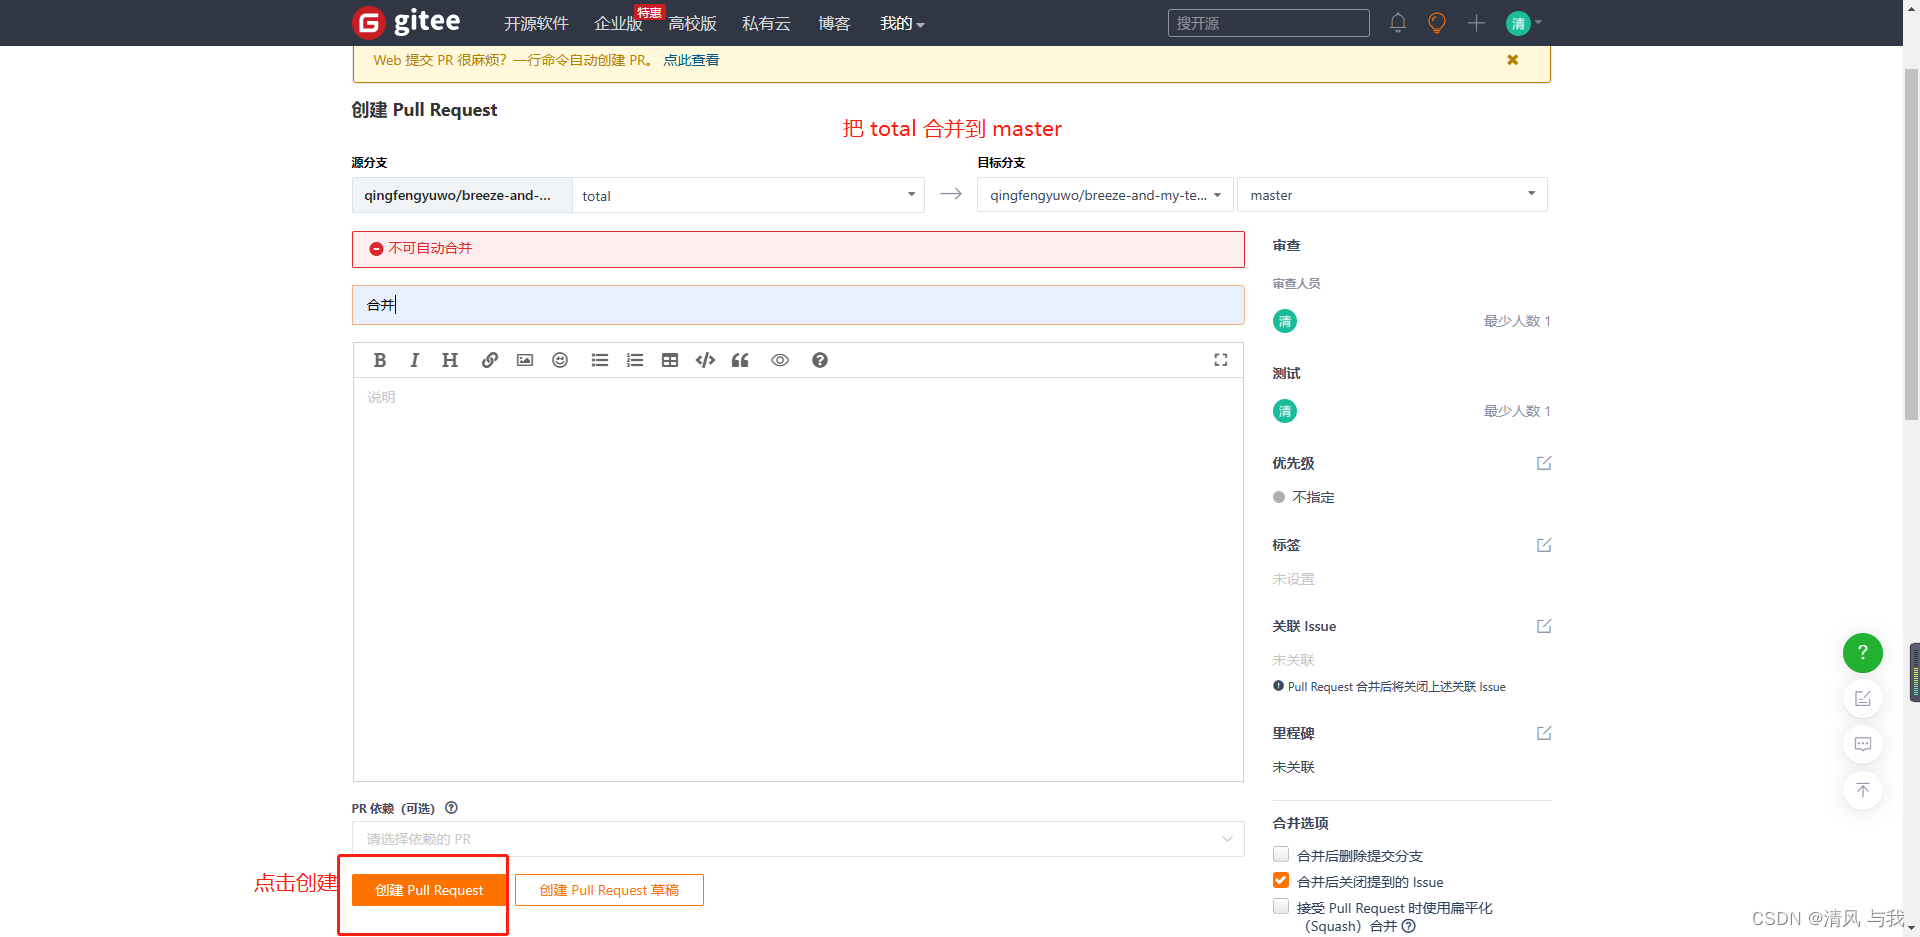Screen dimensions: 1920x937
Task: Open PR 依赖 selection dropdown
Action: pos(798,839)
